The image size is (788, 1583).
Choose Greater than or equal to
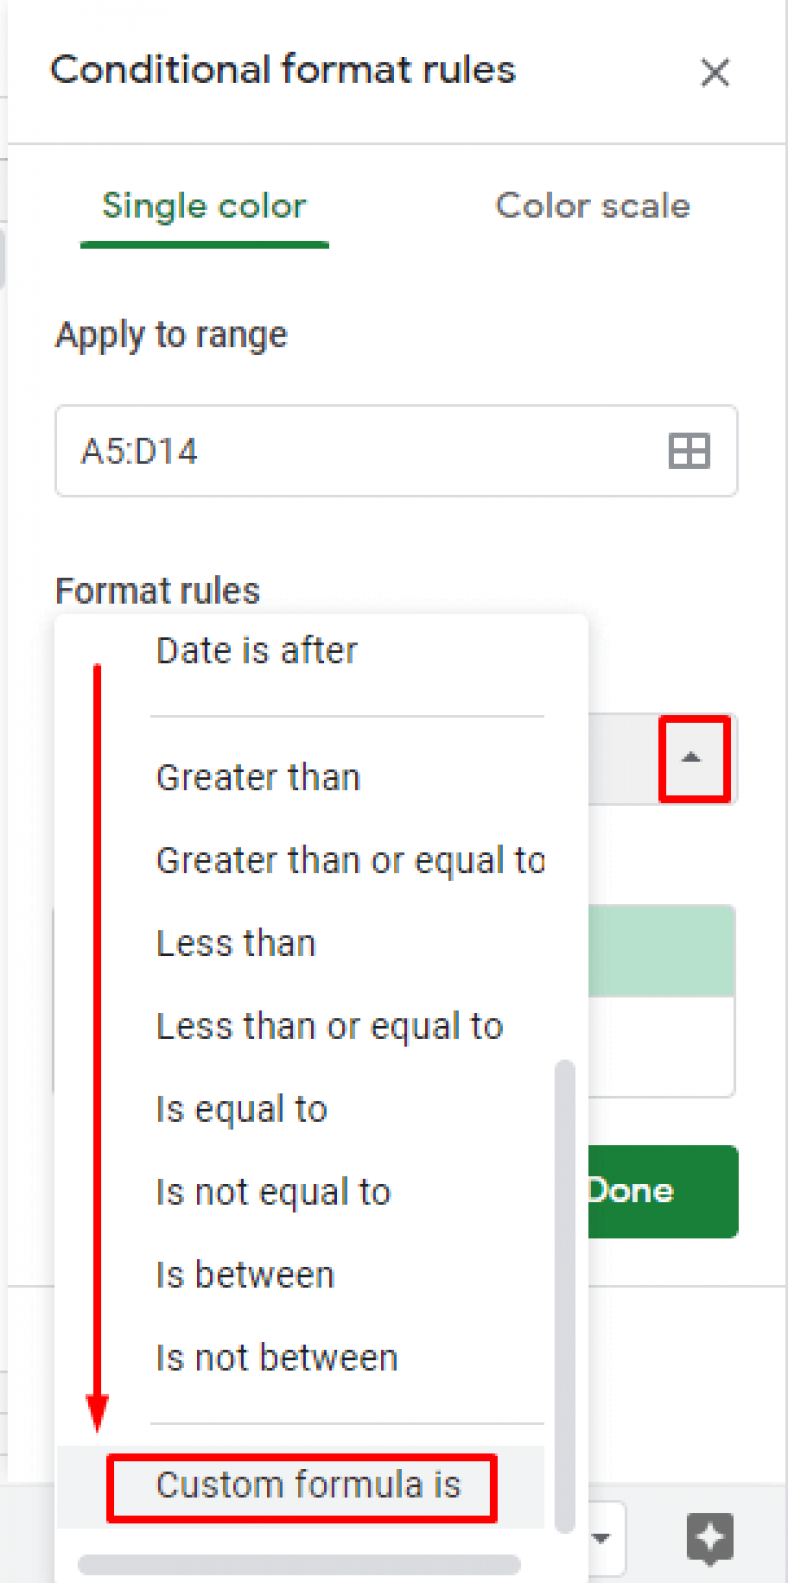350,860
